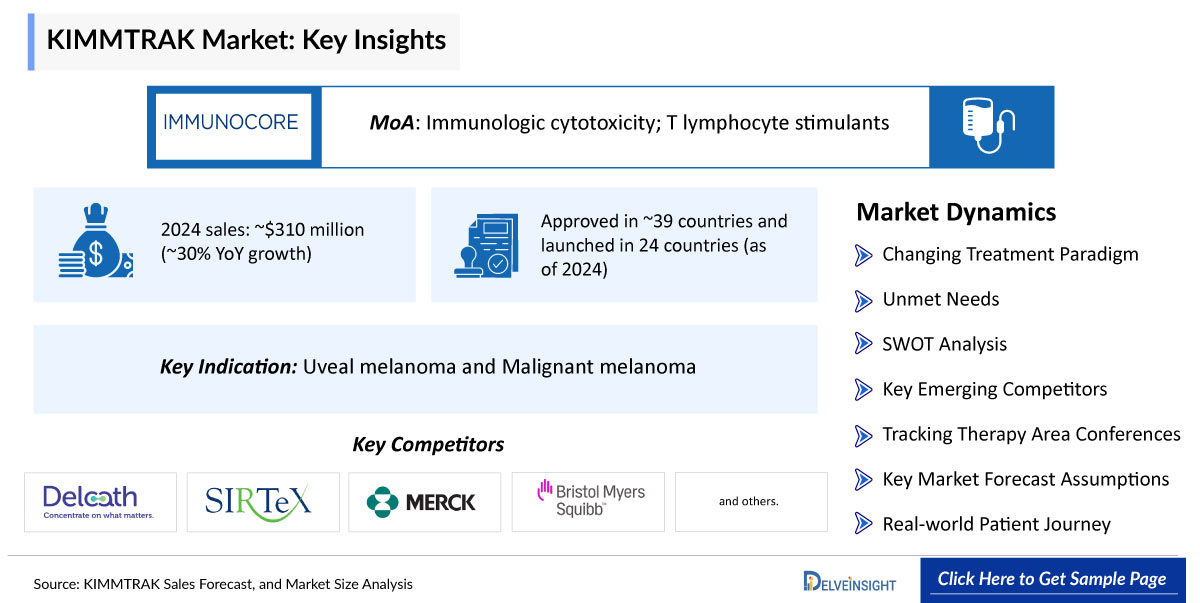Select Key Market Forecast Assumptions
This screenshot has height=603, width=1200.
tap(1025, 479)
